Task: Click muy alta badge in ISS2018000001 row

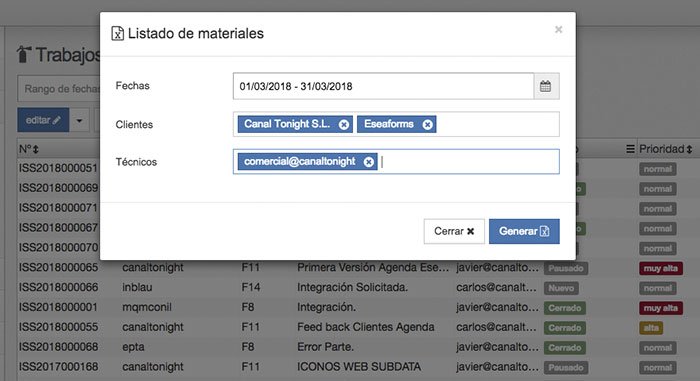Action: pyautogui.click(x=661, y=308)
